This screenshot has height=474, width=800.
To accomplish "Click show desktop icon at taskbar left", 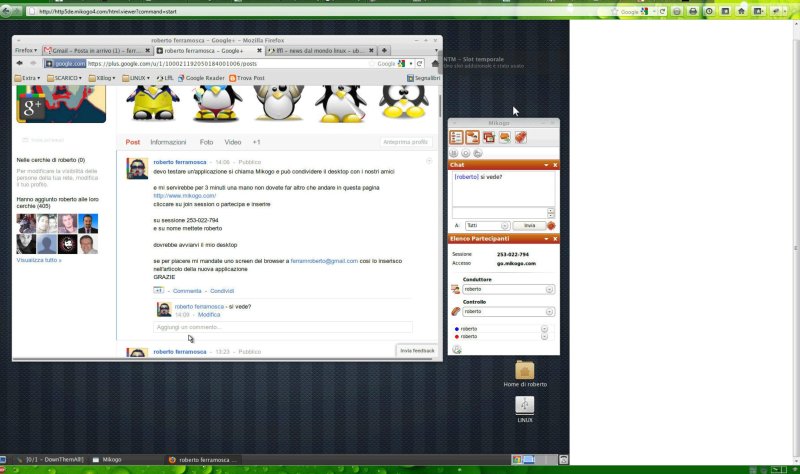I will (3, 459).
